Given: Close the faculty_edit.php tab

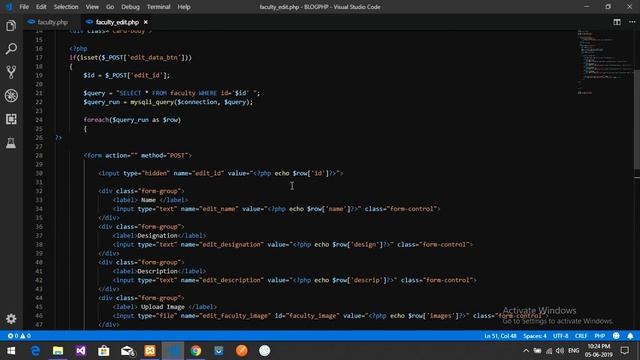Looking at the screenshot, I should [146, 22].
